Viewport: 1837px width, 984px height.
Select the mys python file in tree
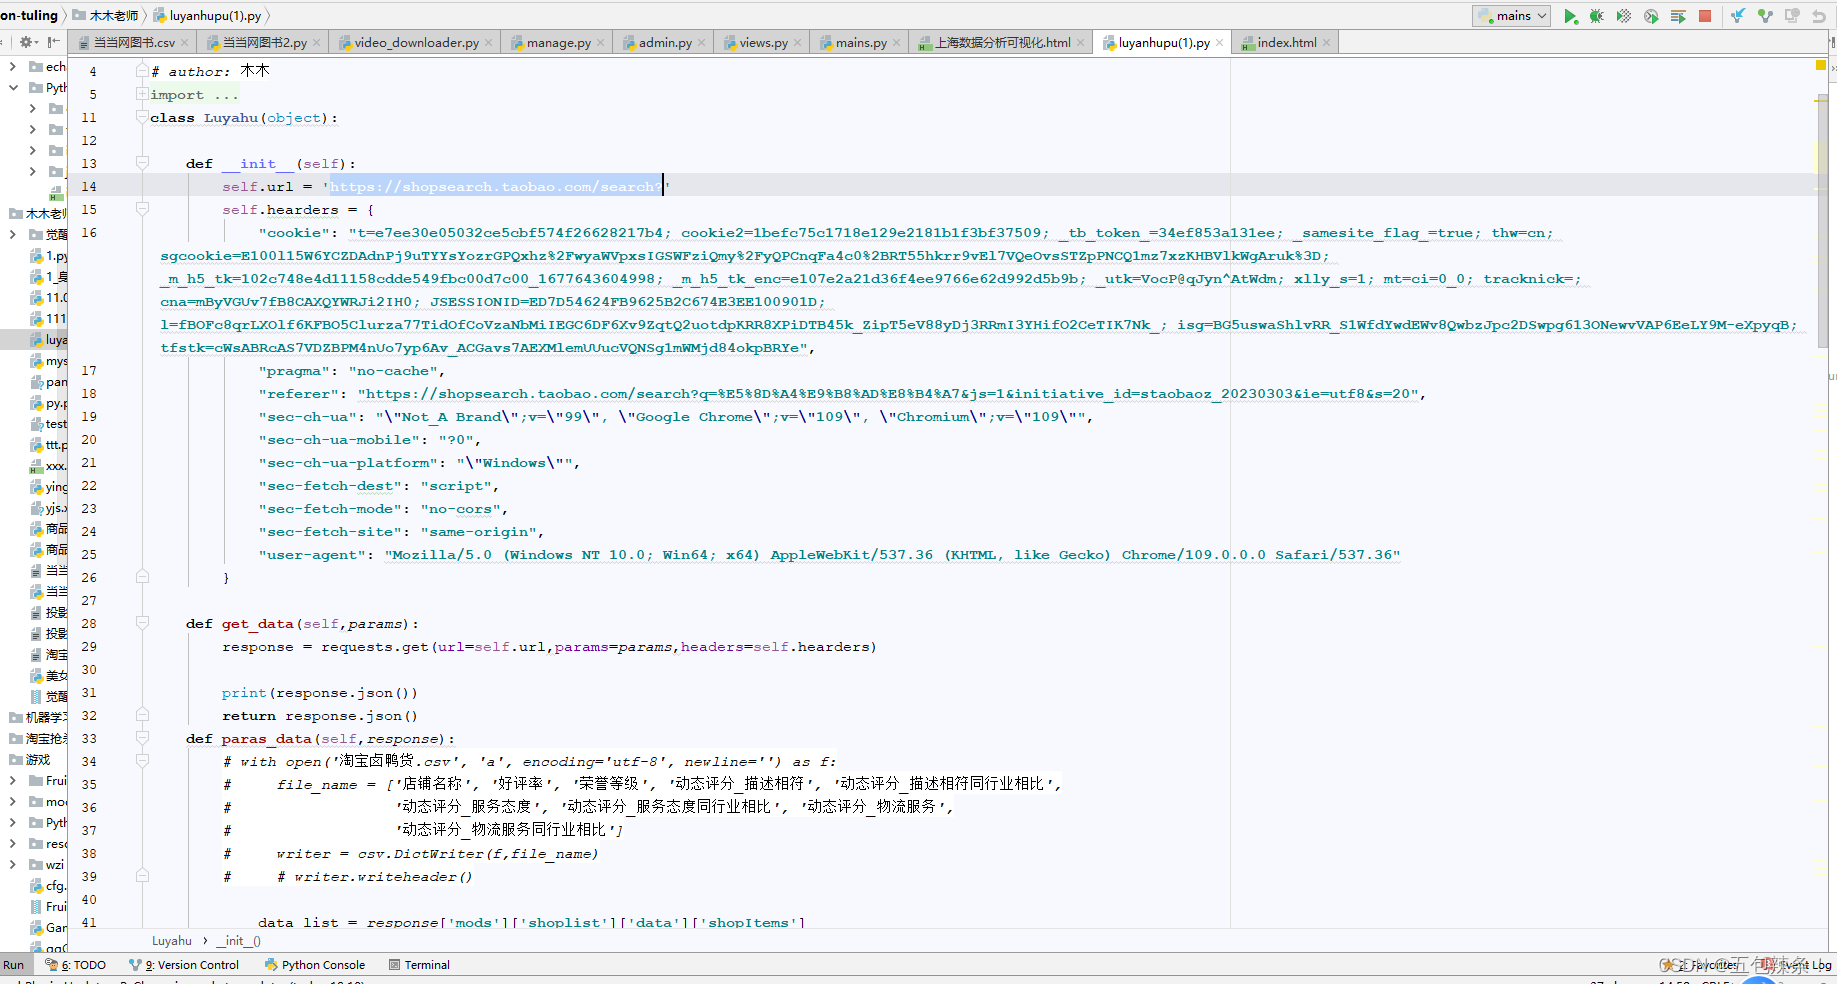49,361
